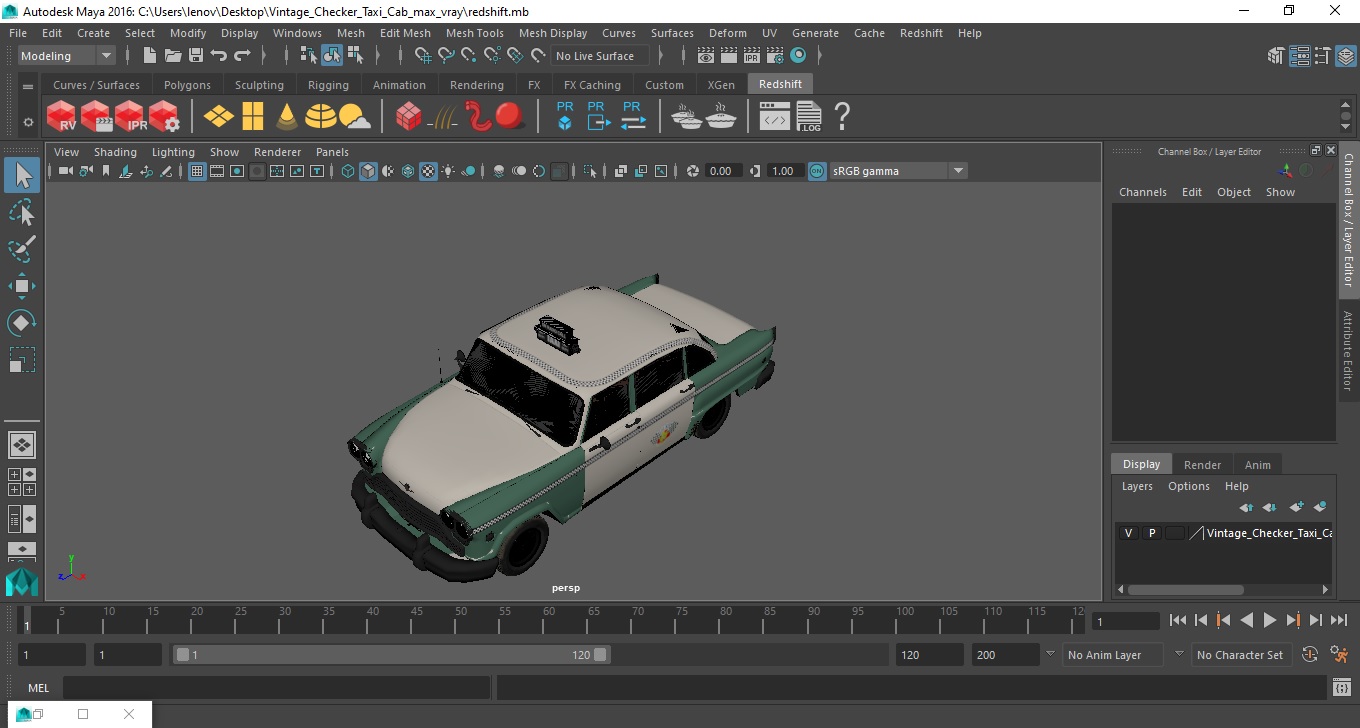The image size is (1360, 728).
Task: Start Redshift IPR from the shelf
Action: [x=131, y=116]
